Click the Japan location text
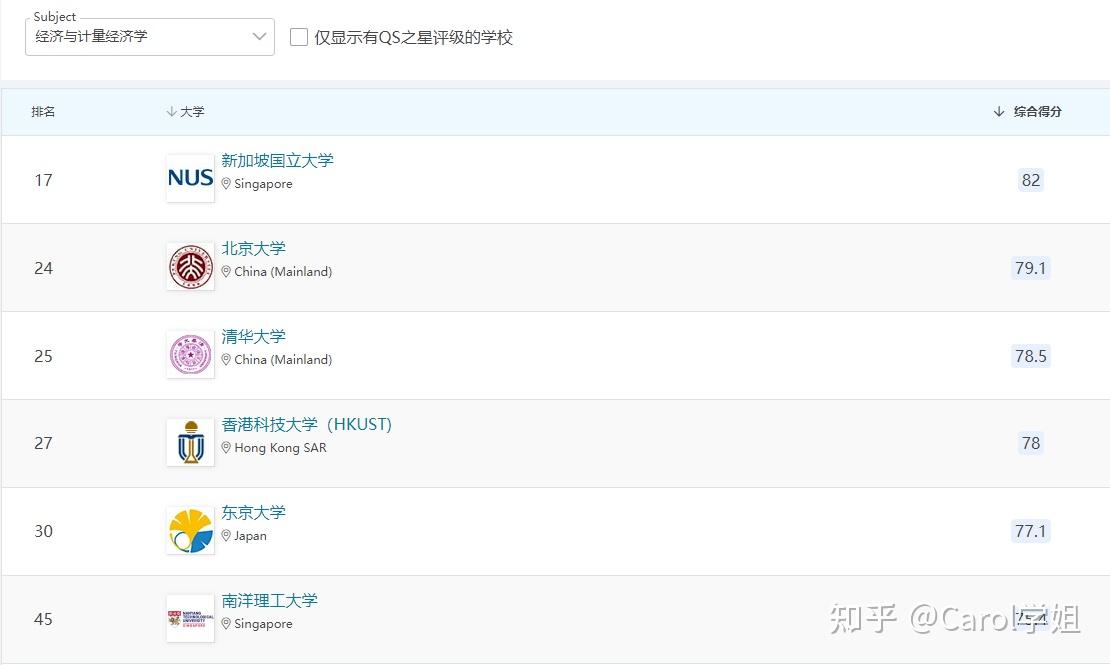 pos(251,535)
